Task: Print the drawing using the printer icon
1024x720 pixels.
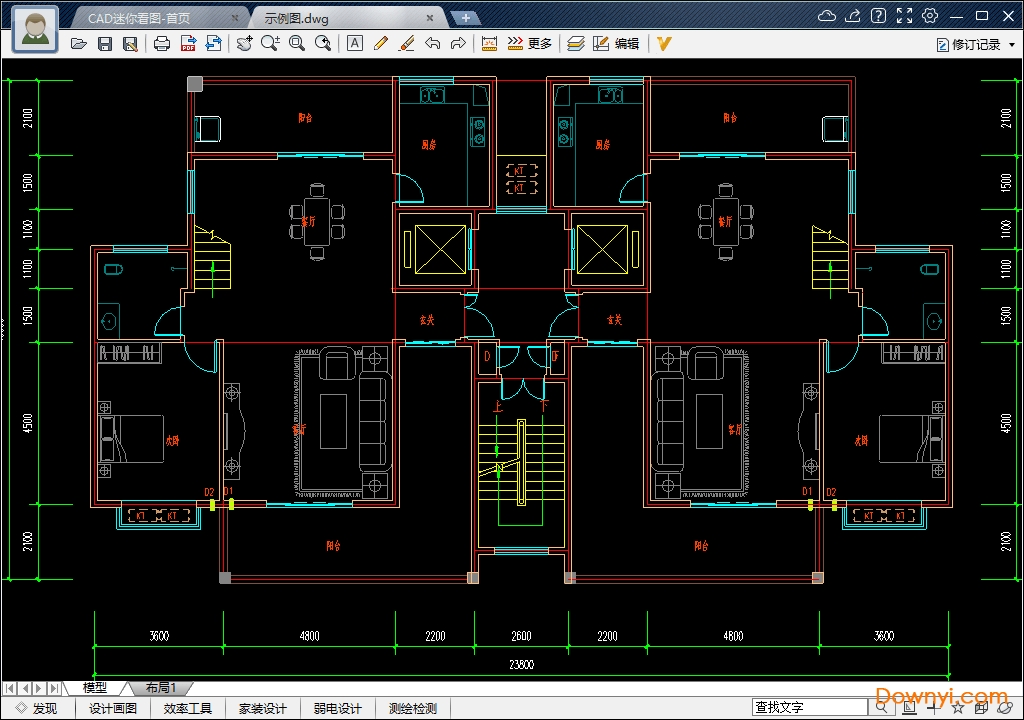Action: [162, 44]
